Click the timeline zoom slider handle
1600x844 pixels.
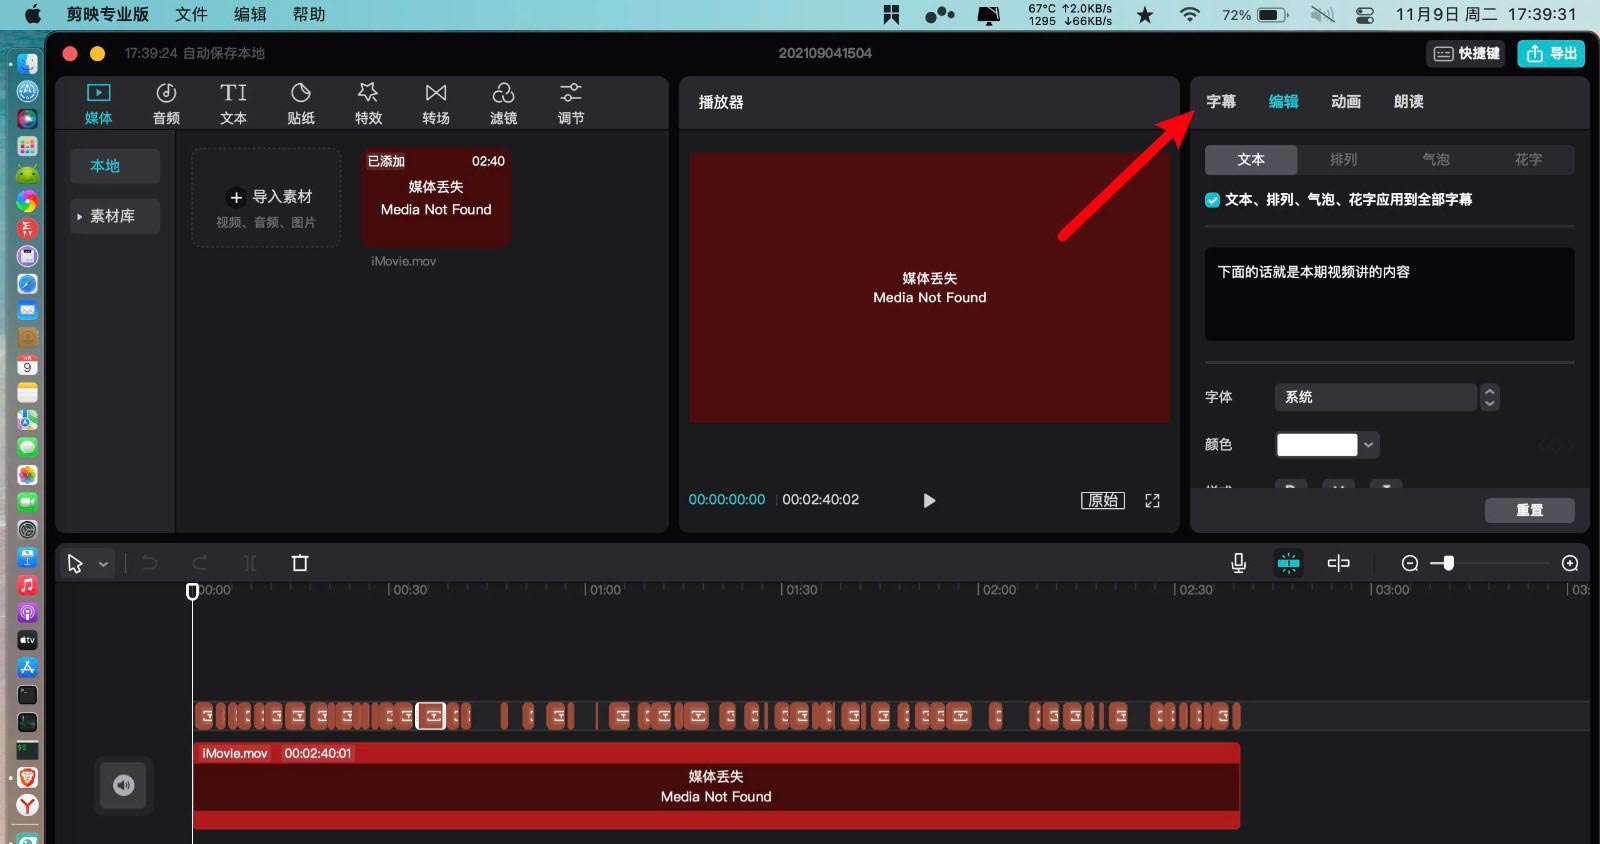coord(1448,563)
